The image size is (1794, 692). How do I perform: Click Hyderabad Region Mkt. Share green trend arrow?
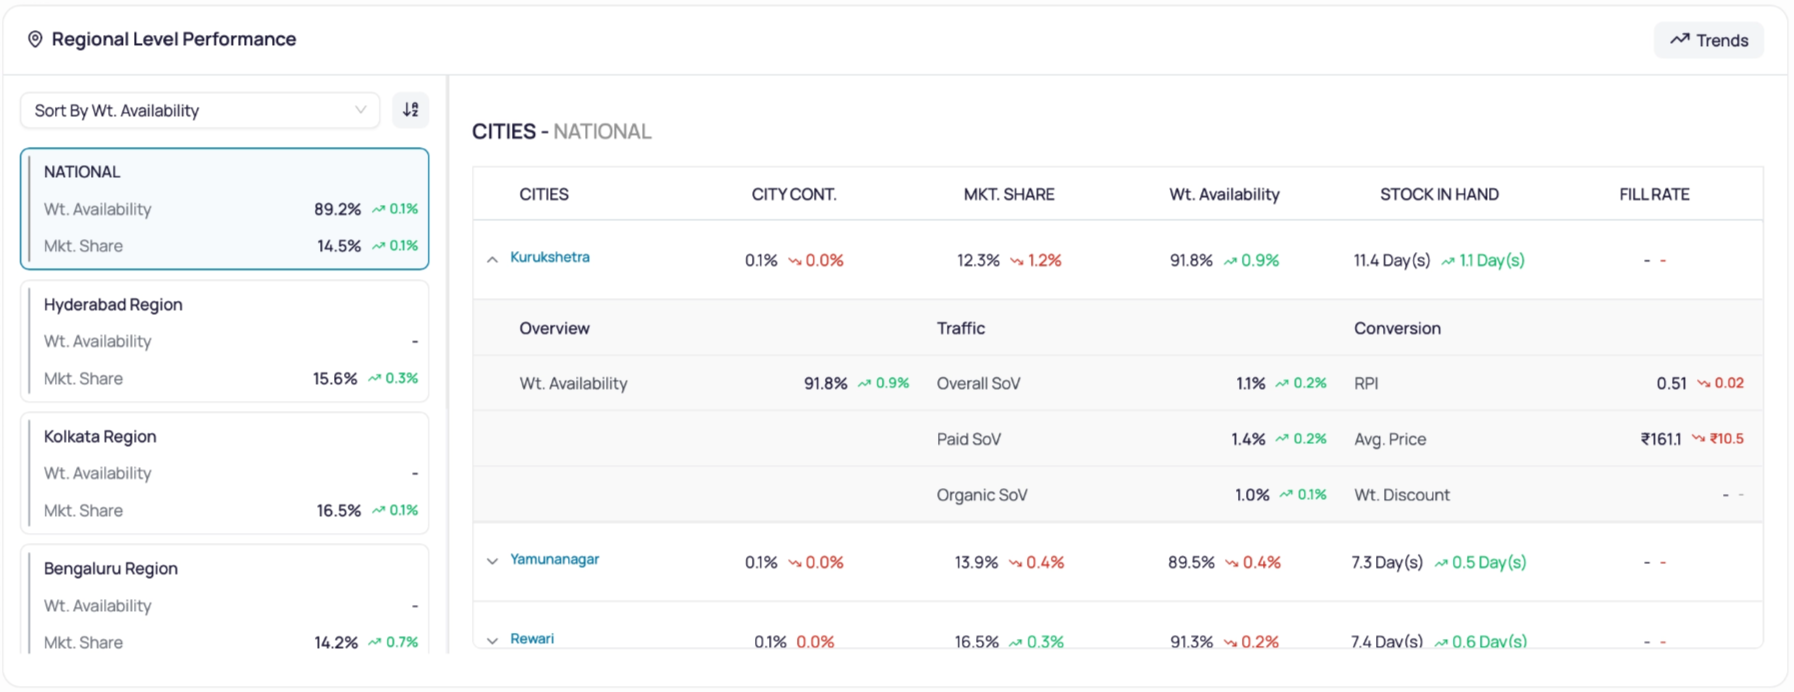coord(374,379)
